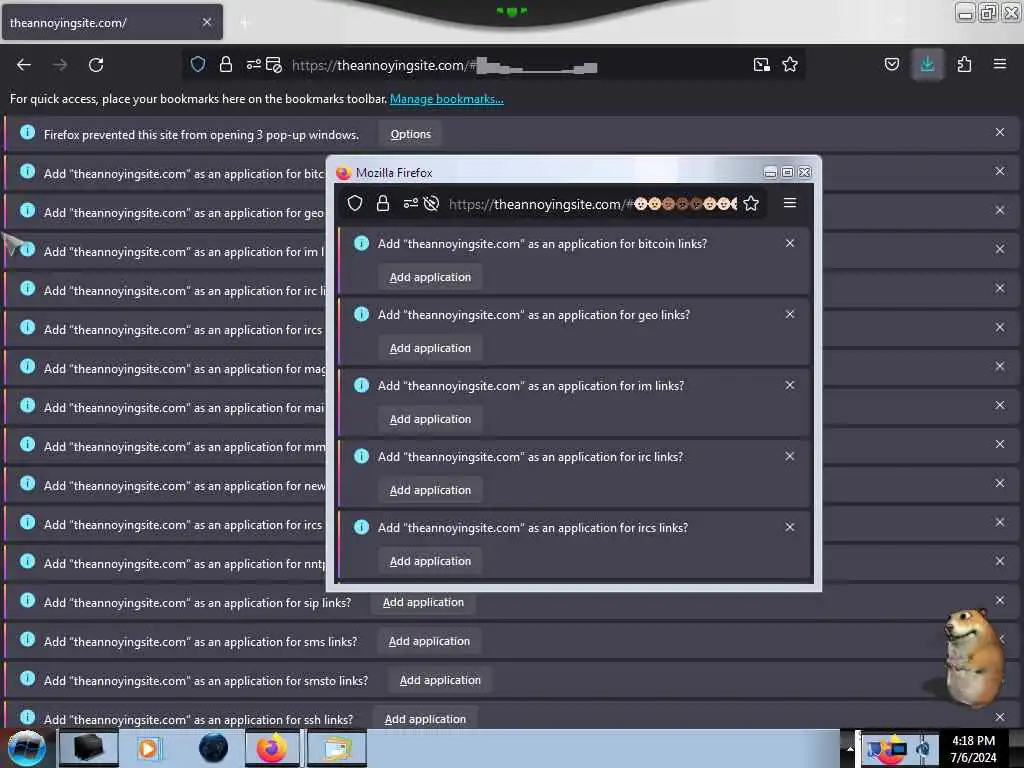Viewport: 1024px width, 768px height.
Task: Open the Downloads panel
Action: click(x=927, y=64)
